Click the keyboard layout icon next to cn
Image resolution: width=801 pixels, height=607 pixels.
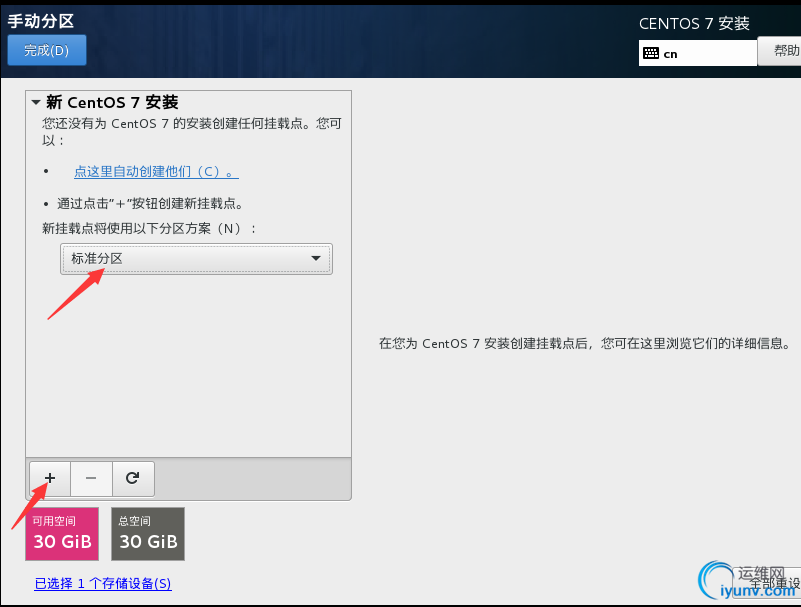point(651,53)
